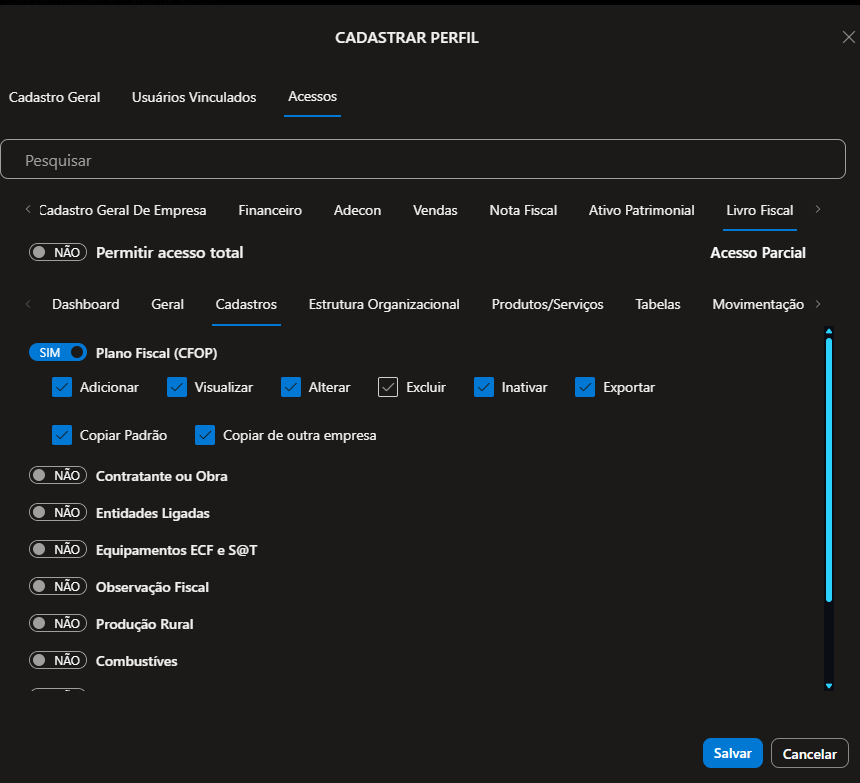Uncheck Copiar de outra empresa checkbox
The image size is (860, 783).
pos(205,435)
